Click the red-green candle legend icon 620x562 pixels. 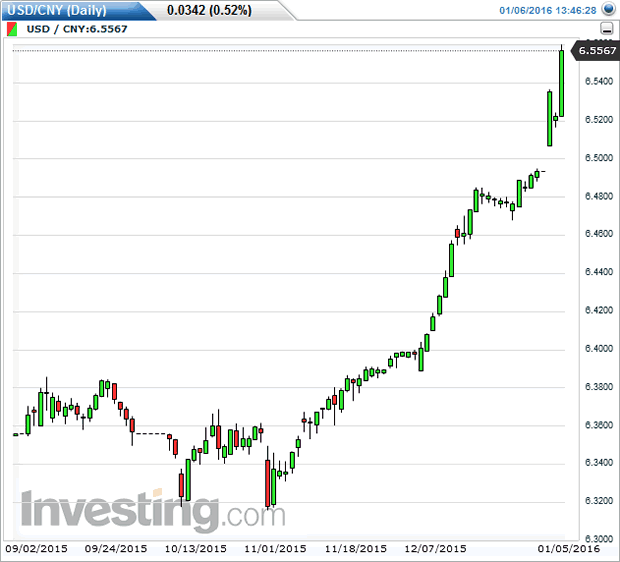click(x=12, y=29)
